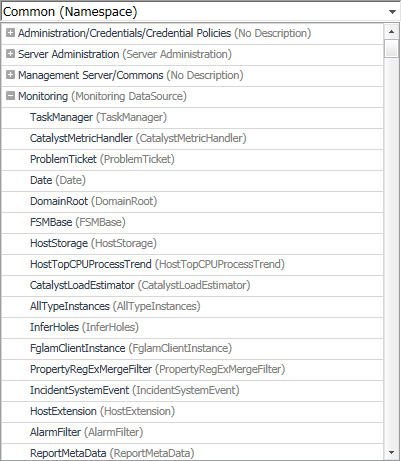Click the scrollbar up arrow
The image size is (401, 461).
391,32
